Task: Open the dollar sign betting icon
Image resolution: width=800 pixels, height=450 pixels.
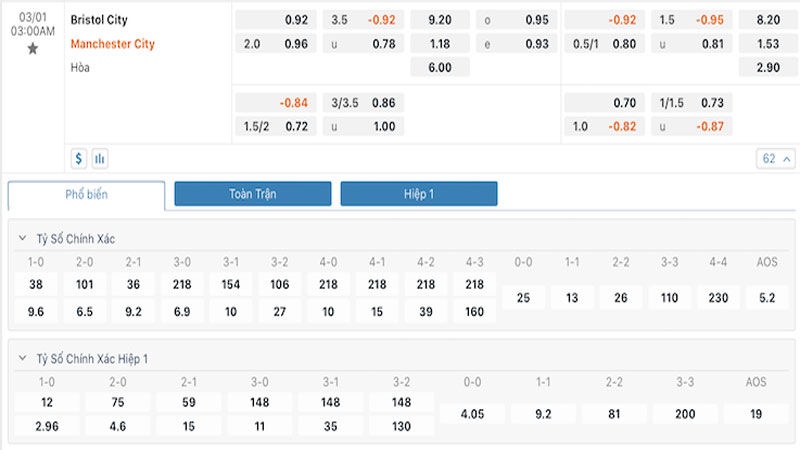Action: click(x=79, y=159)
